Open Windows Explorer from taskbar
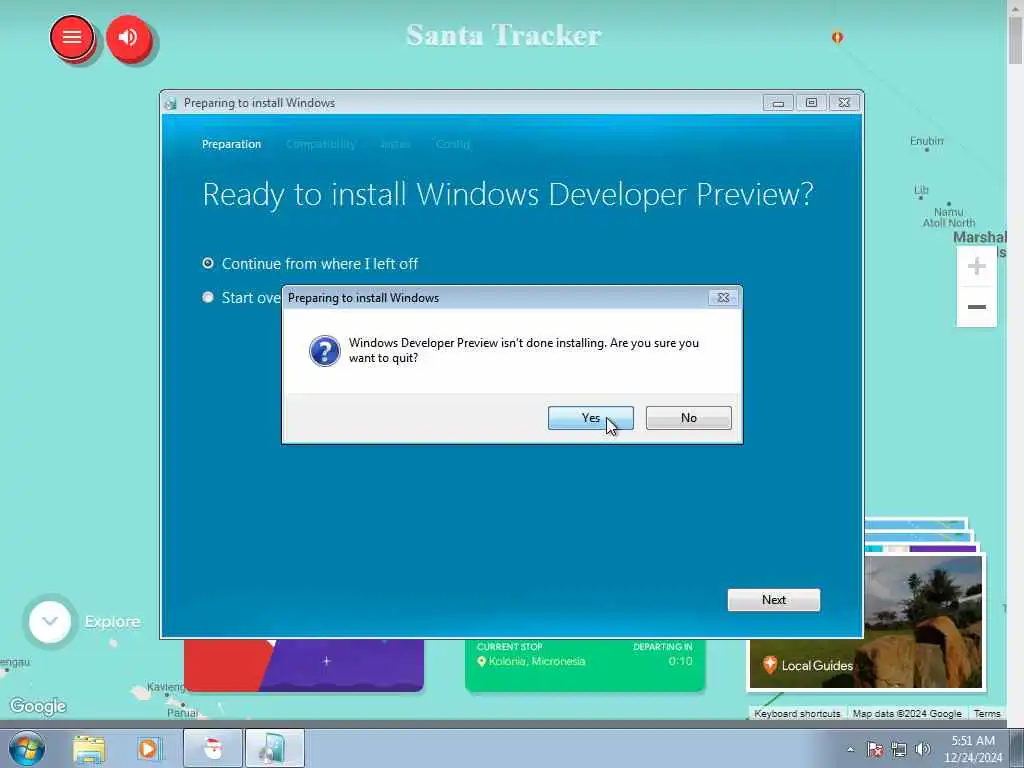 89,748
